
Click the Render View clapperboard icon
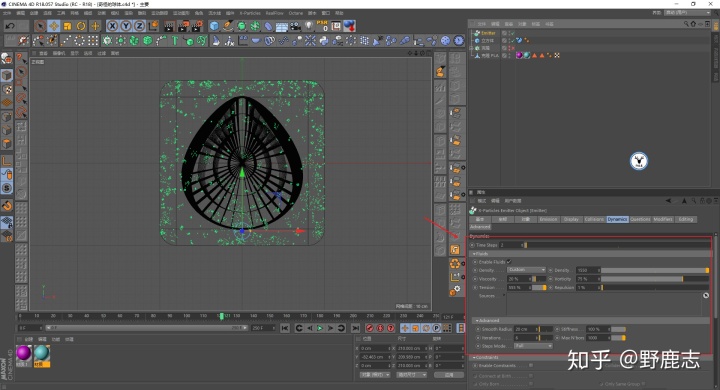click(169, 26)
